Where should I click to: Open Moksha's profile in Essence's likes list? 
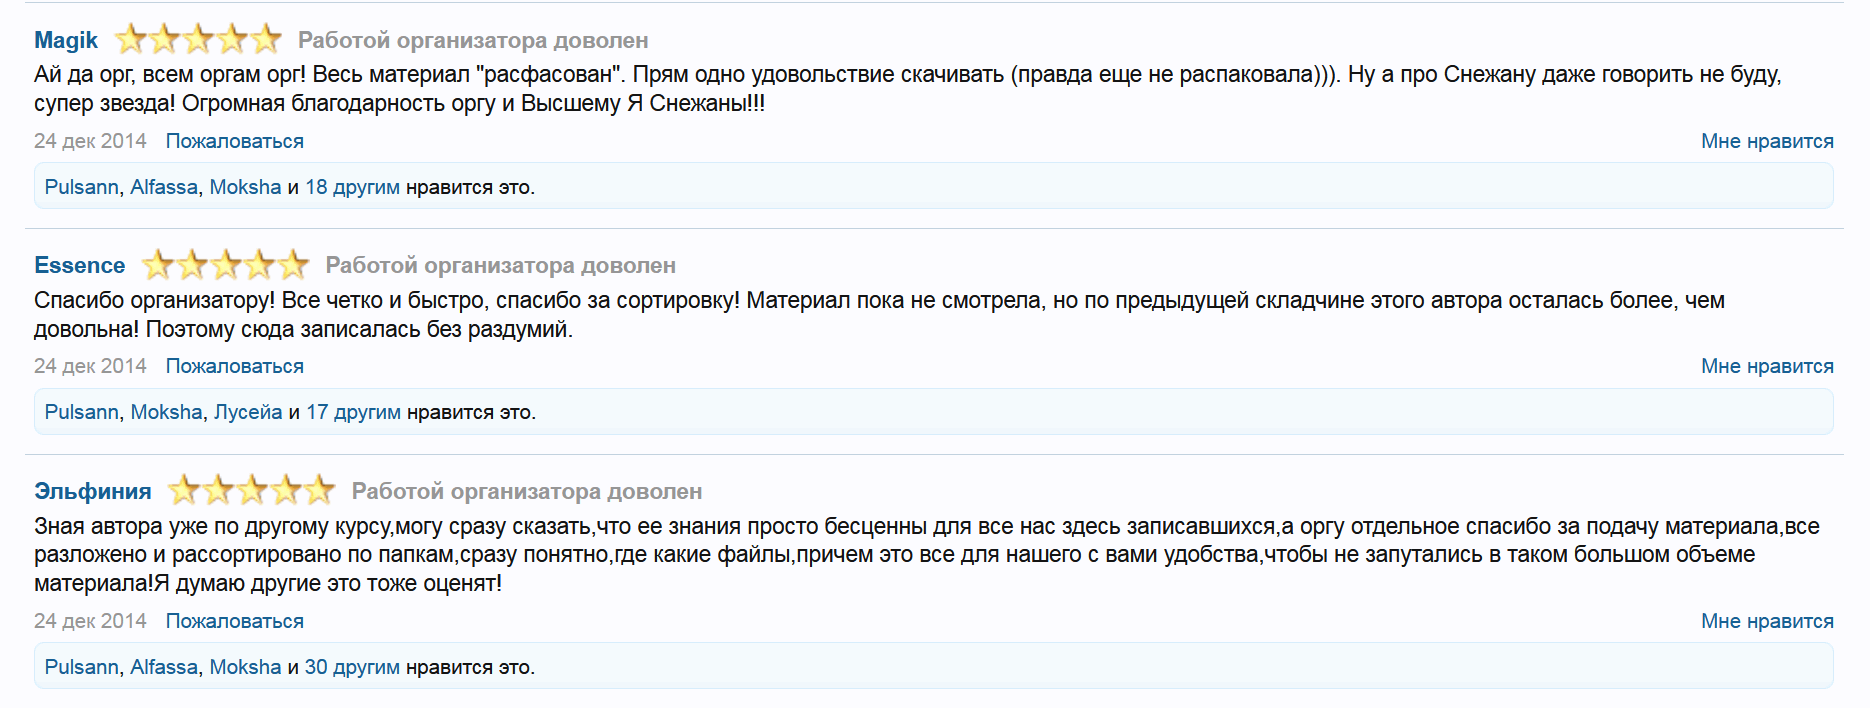(x=166, y=412)
